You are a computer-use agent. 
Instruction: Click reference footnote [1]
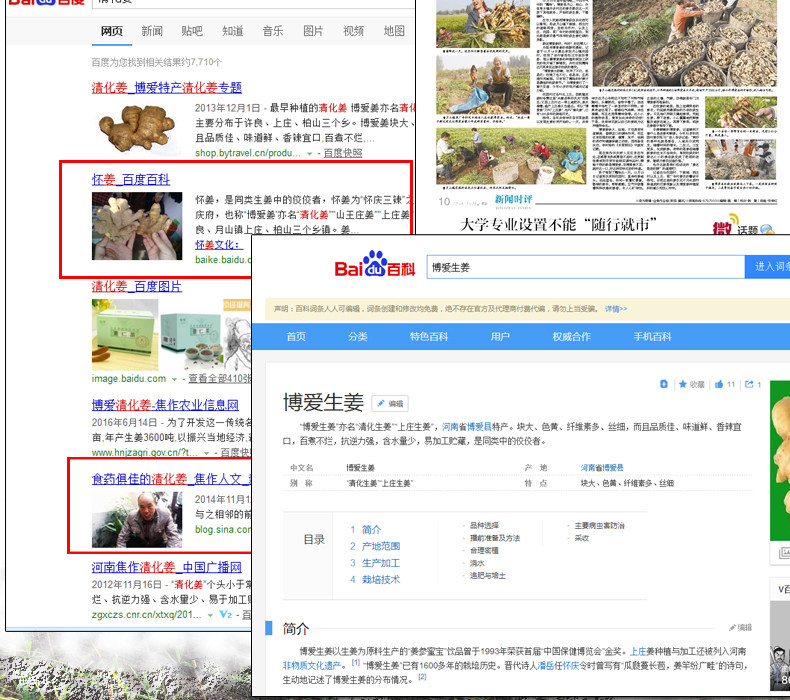tap(356, 663)
